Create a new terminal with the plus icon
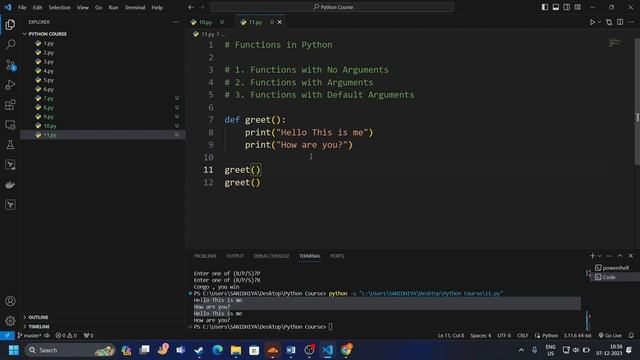The image size is (640, 360). (x=592, y=256)
